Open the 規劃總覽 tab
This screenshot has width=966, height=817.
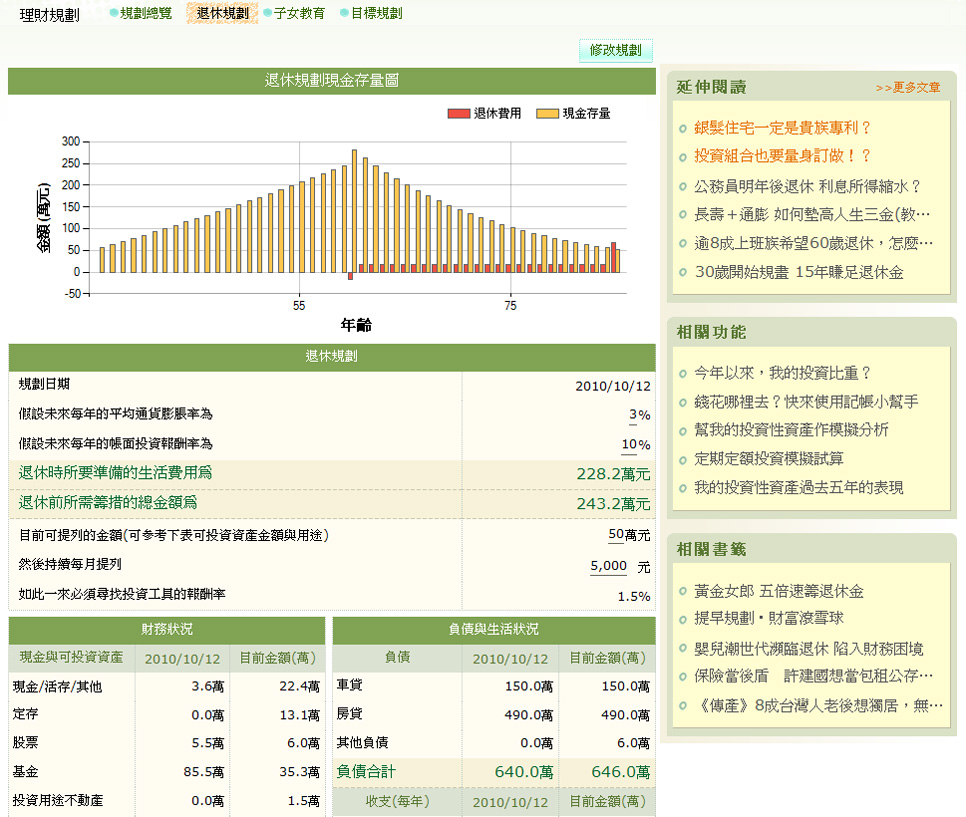[145, 14]
